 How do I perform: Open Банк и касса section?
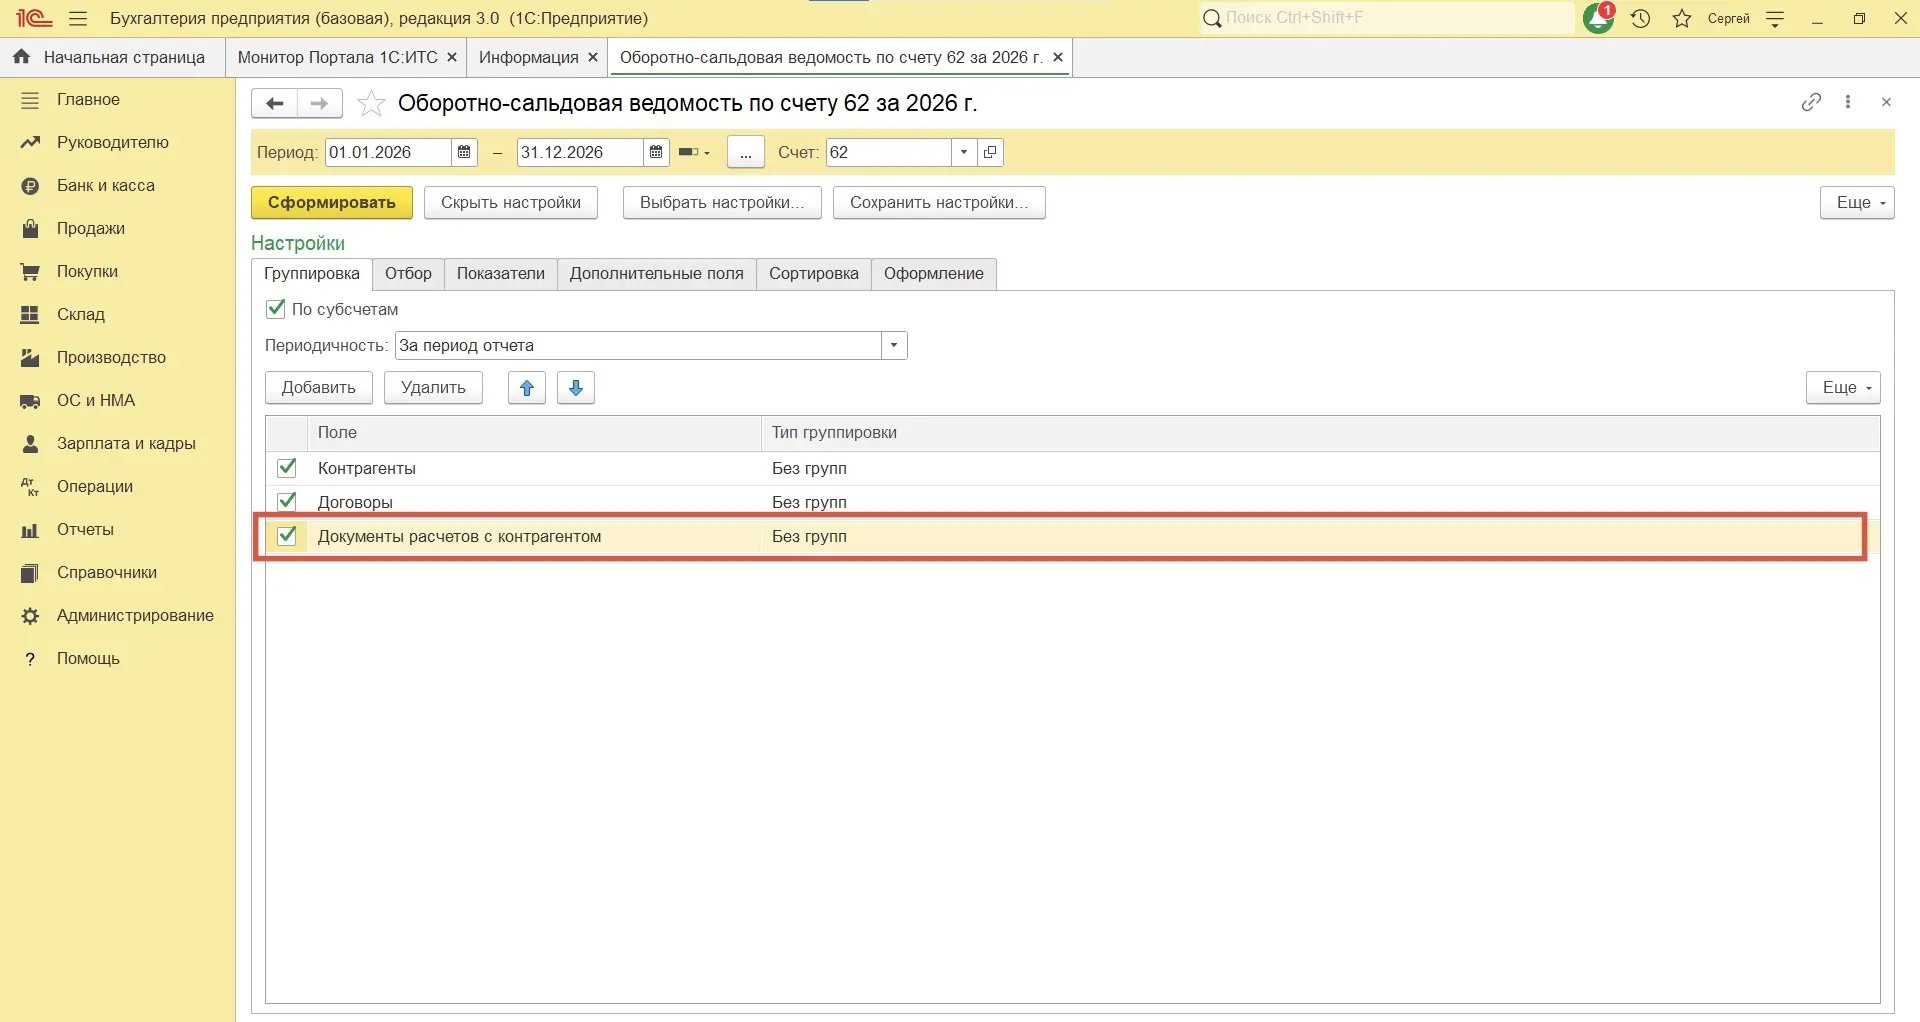pos(117,186)
